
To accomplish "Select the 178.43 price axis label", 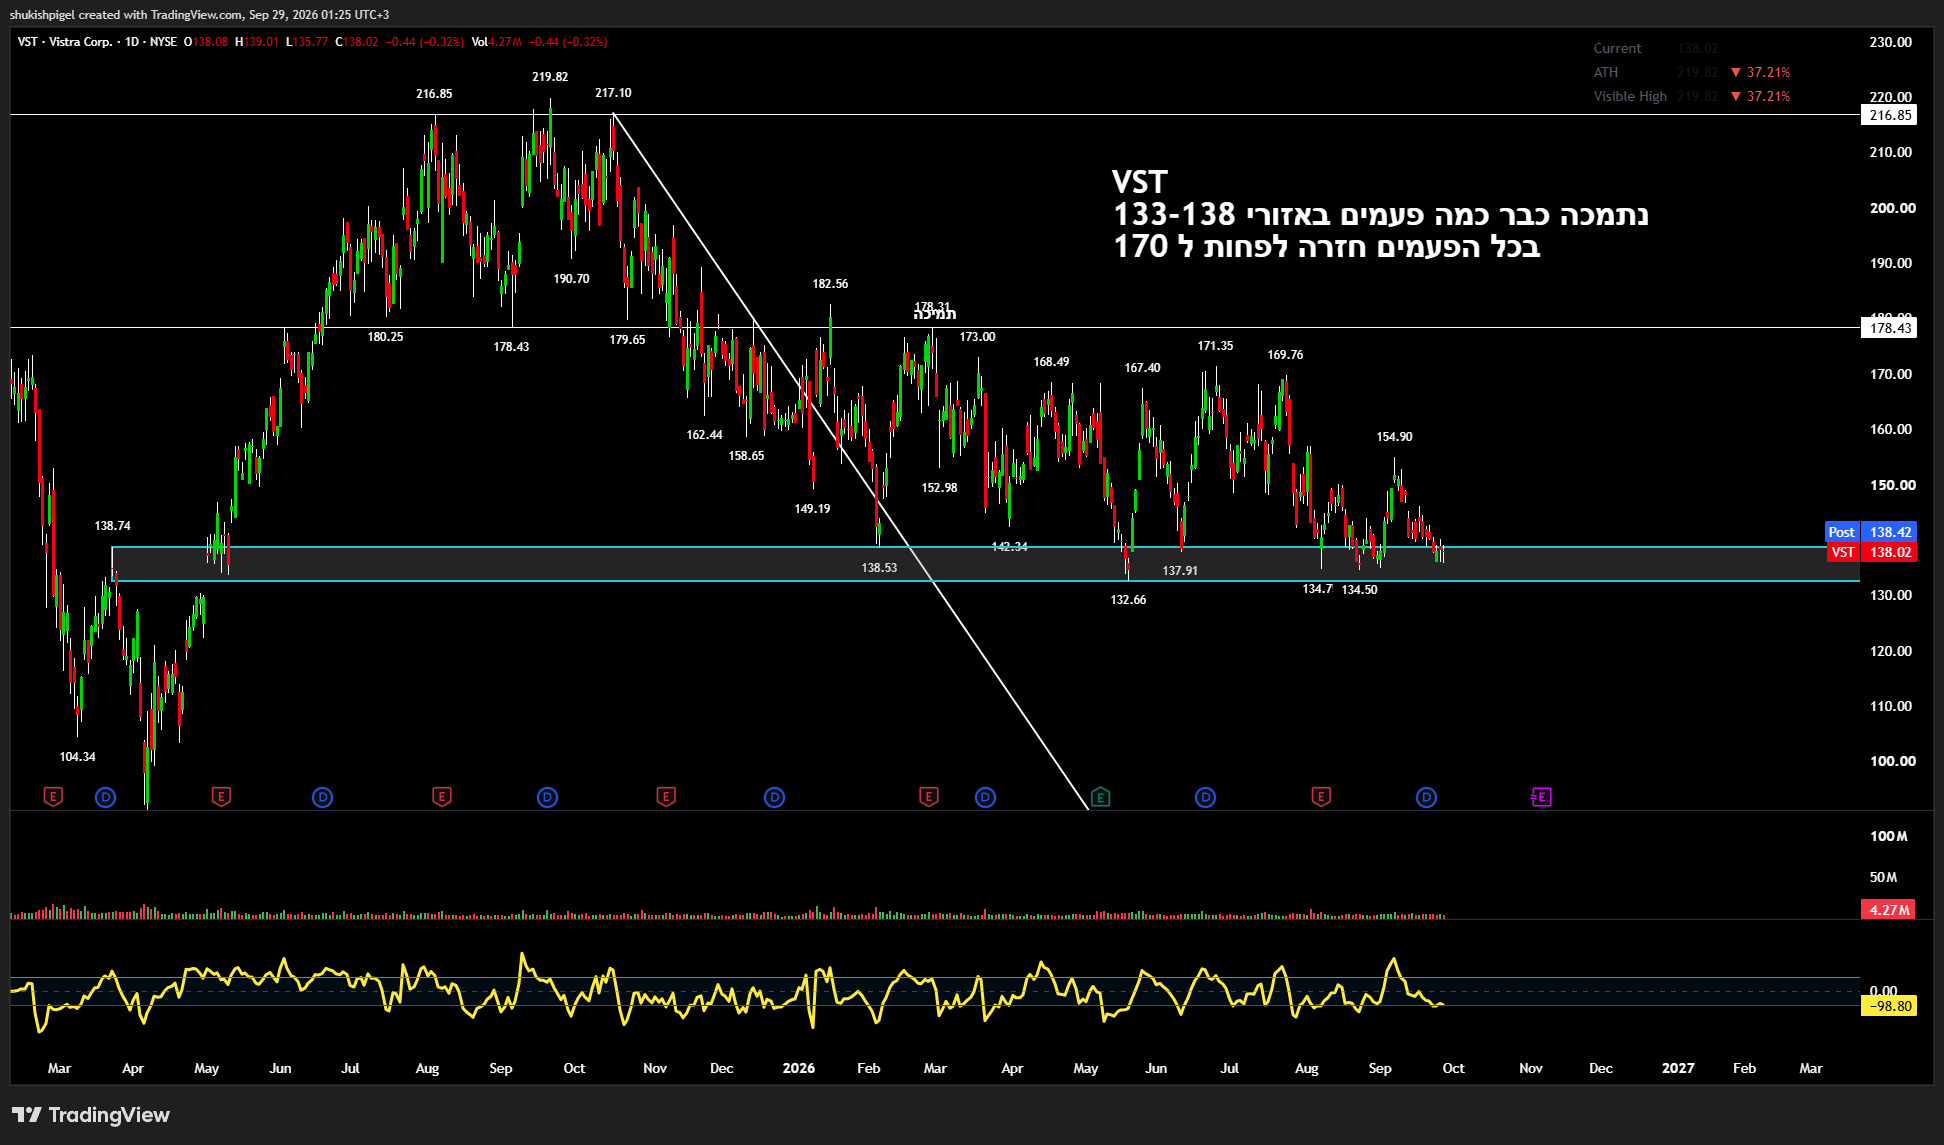I will pos(1889,328).
